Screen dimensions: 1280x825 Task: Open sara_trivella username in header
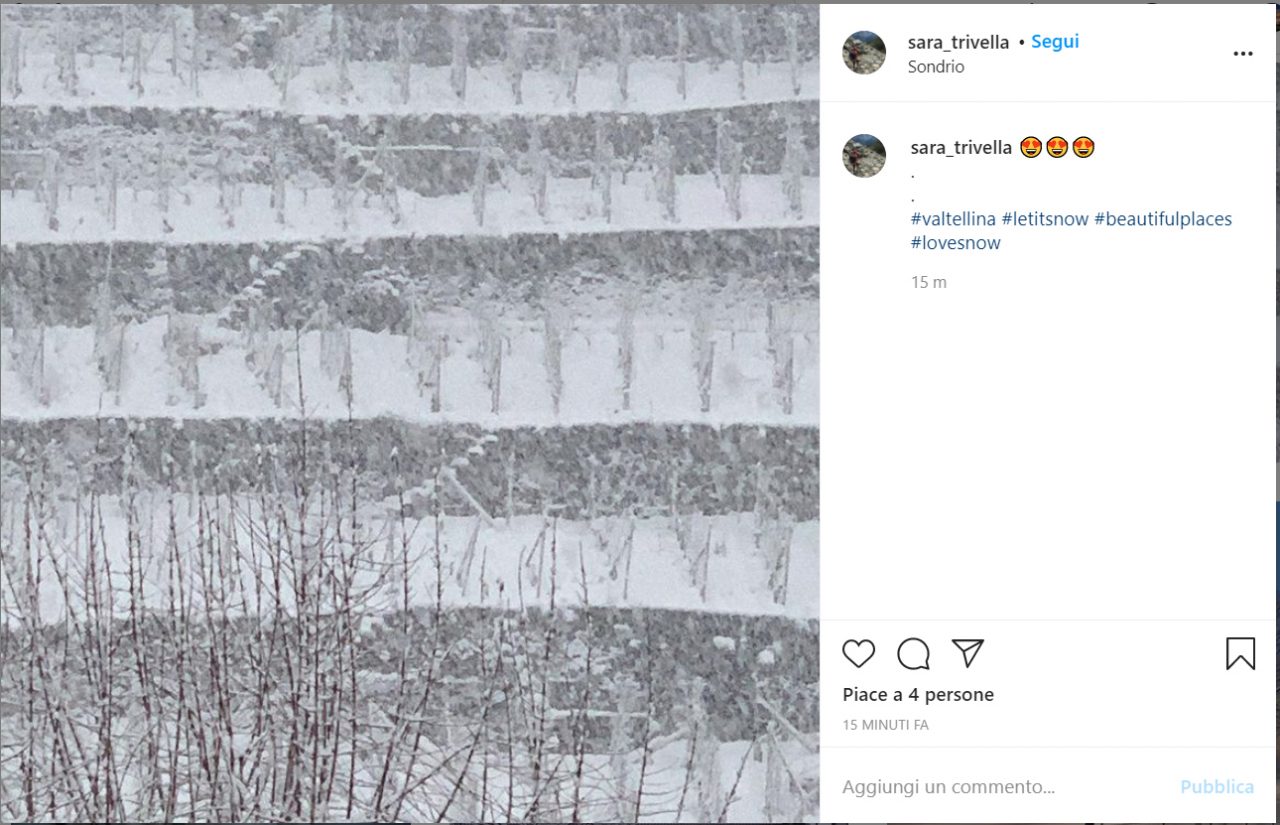958,42
